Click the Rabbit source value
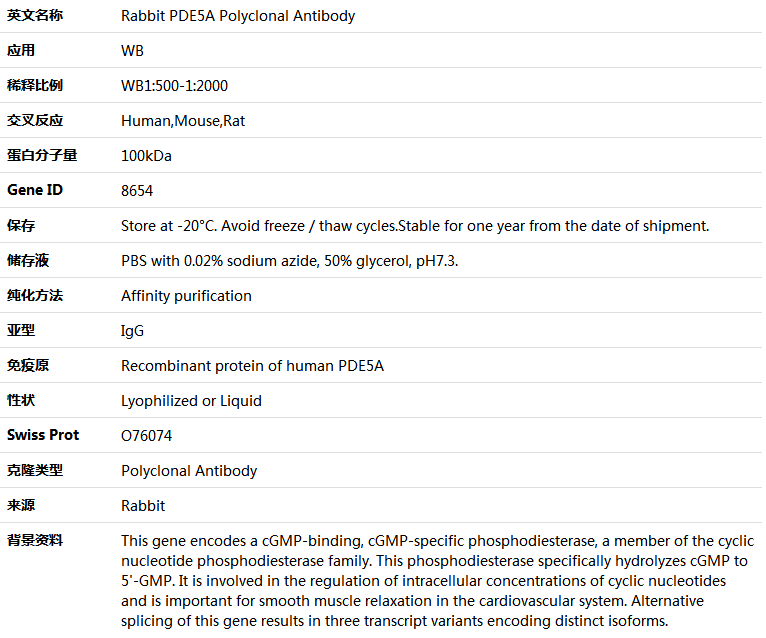The image size is (766, 638). (x=143, y=506)
